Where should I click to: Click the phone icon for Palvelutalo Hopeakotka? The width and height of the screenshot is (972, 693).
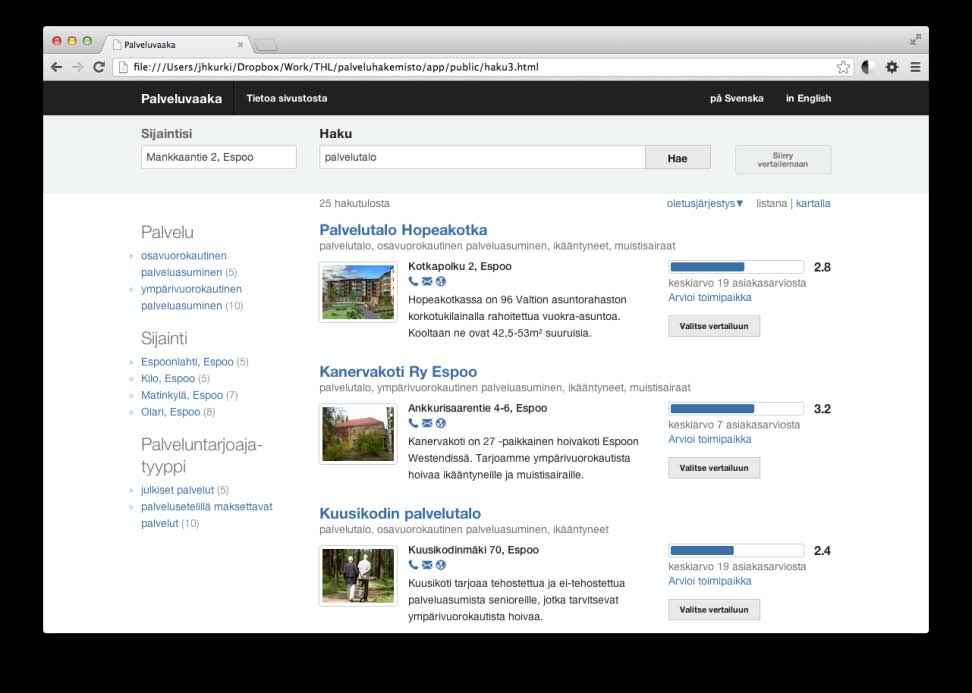[x=413, y=281]
